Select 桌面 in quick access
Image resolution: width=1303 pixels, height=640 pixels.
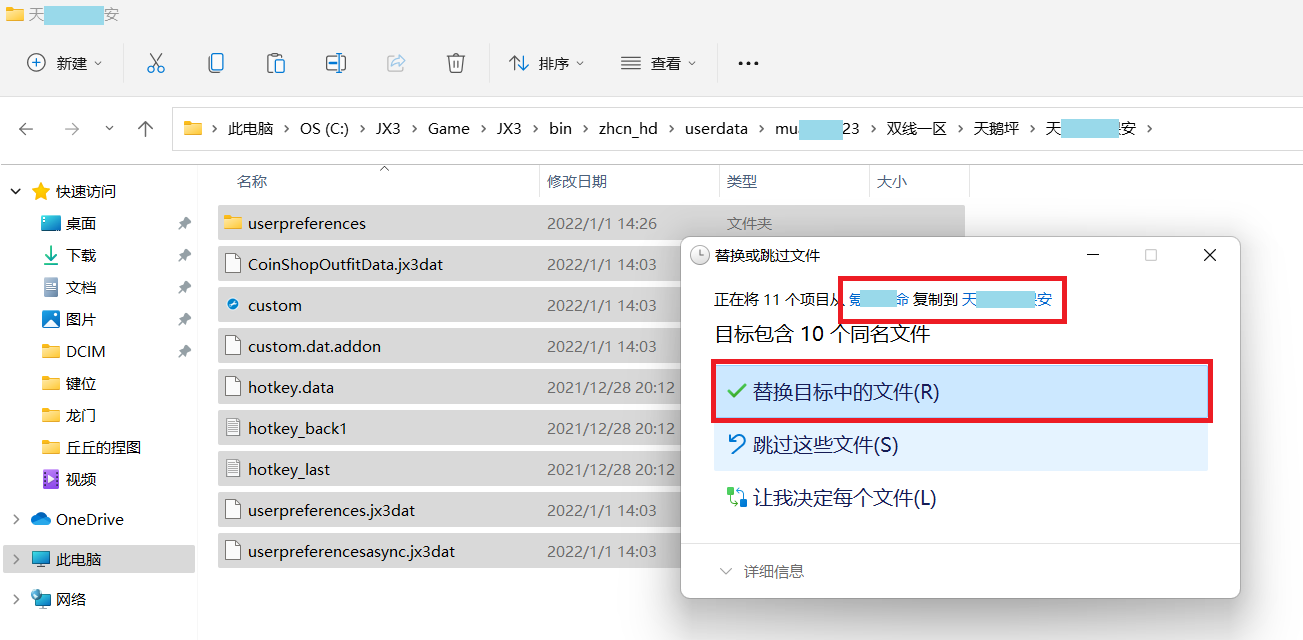(x=81, y=223)
